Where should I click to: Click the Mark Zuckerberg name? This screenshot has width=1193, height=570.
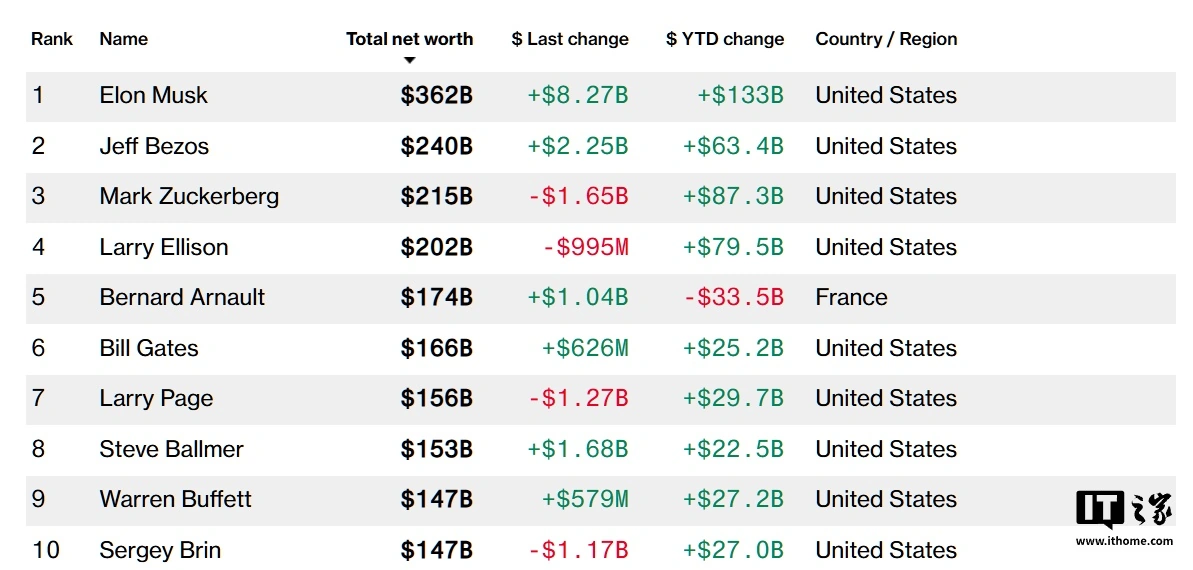pyautogui.click(x=189, y=196)
